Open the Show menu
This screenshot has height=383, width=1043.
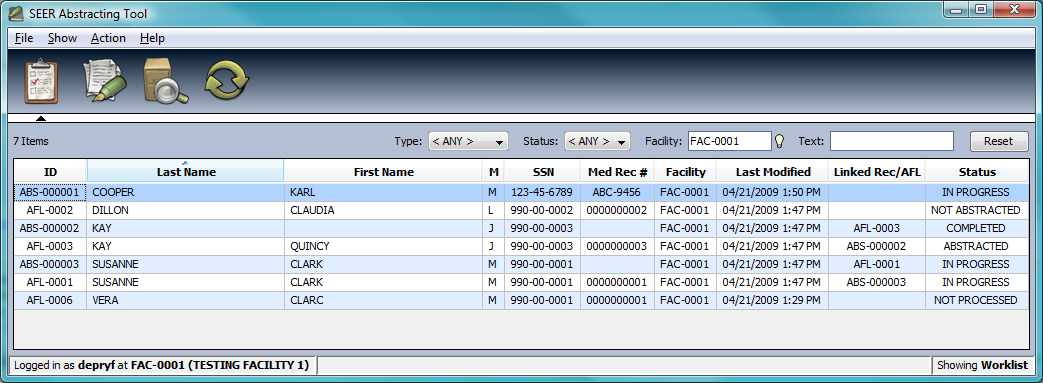62,38
